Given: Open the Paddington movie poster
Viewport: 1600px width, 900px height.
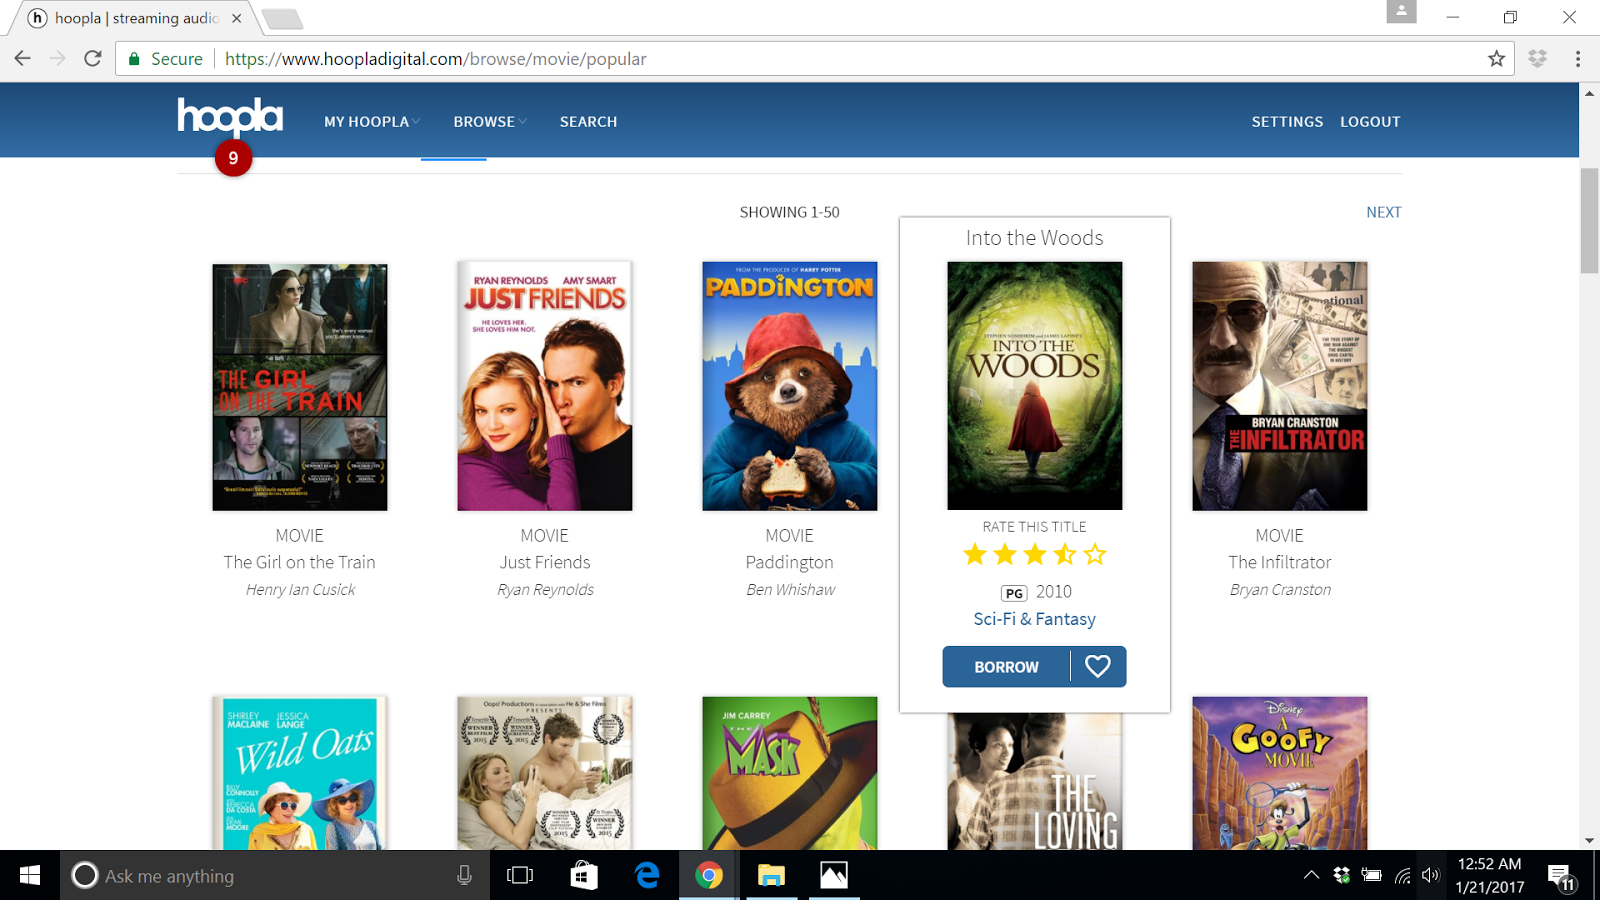Looking at the screenshot, I should coord(790,387).
